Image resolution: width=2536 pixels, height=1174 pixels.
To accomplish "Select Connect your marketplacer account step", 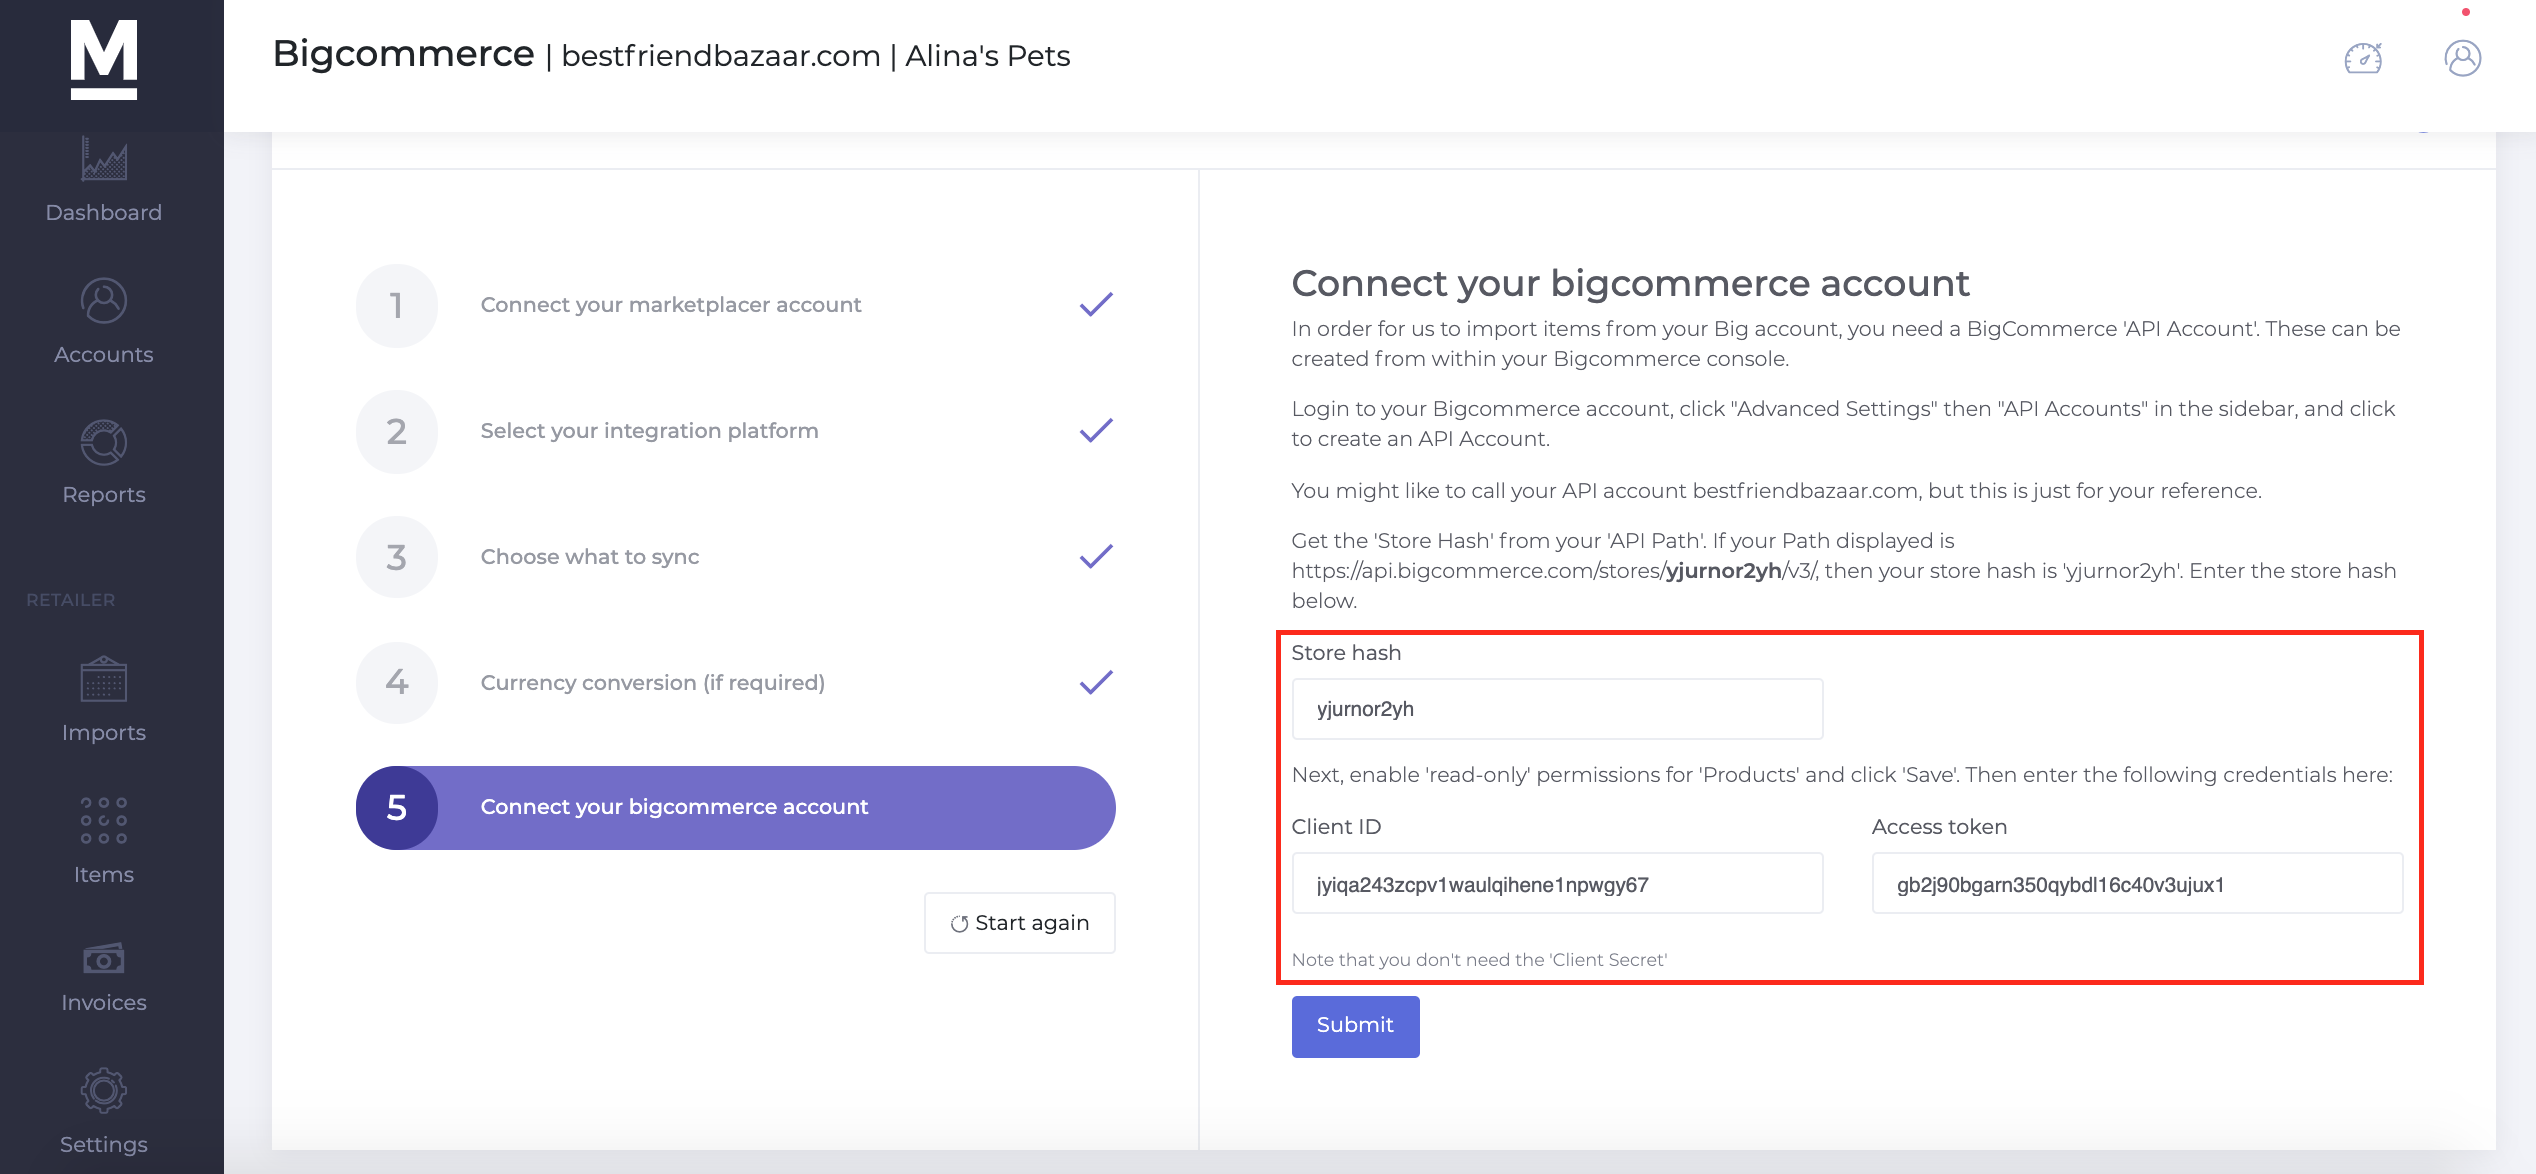I will point(671,304).
